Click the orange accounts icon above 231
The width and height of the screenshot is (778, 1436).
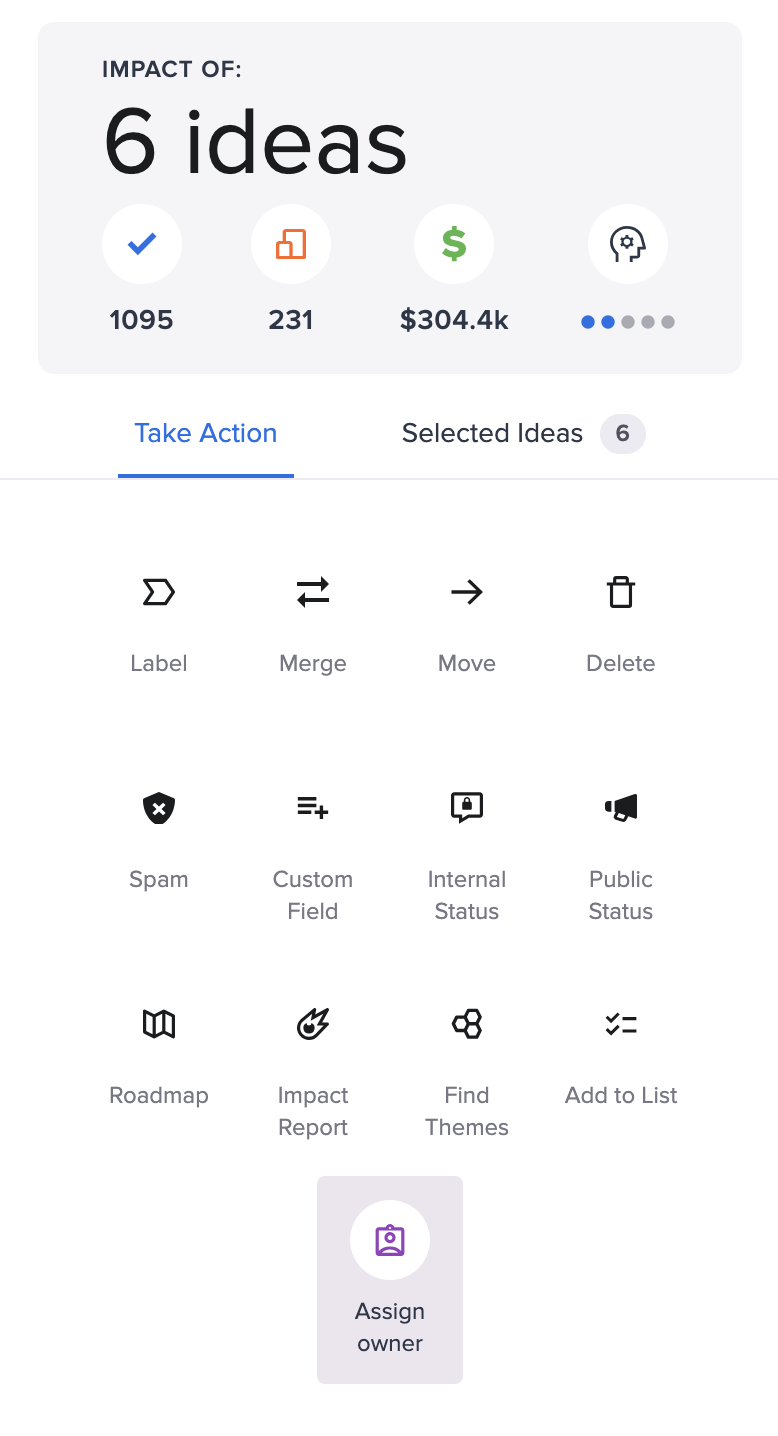pyautogui.click(x=291, y=244)
